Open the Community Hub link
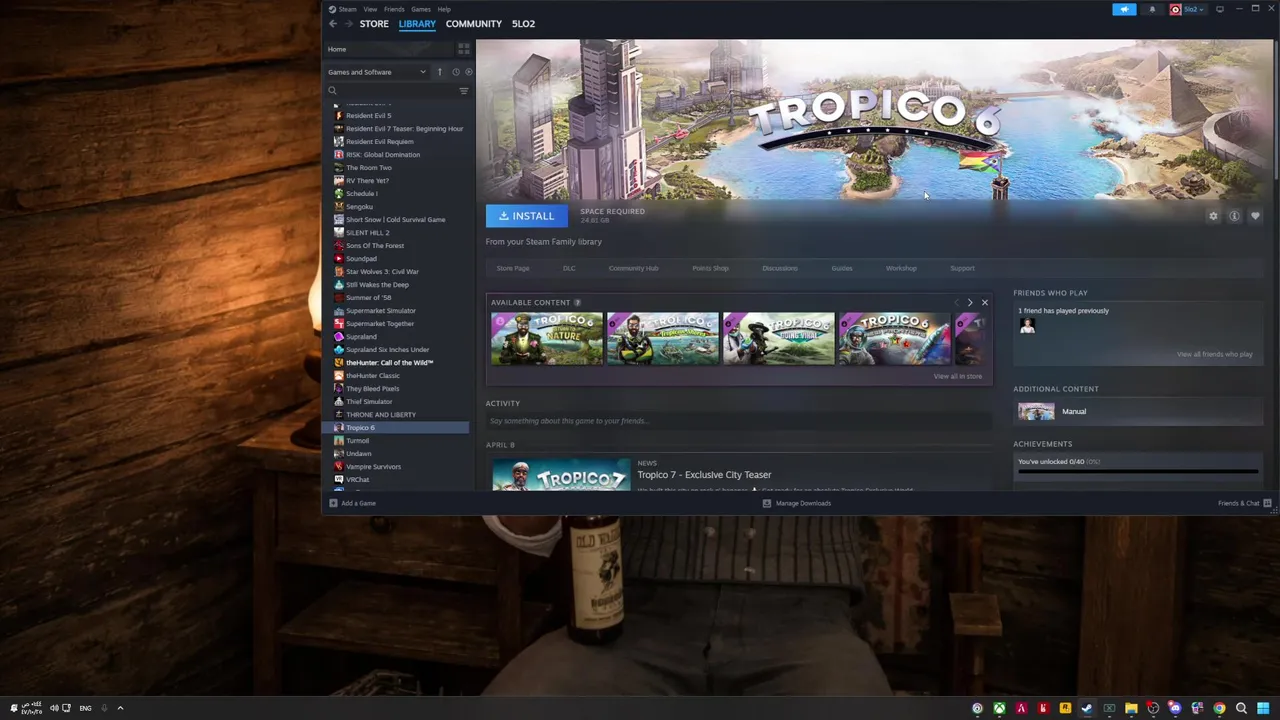 click(633, 268)
